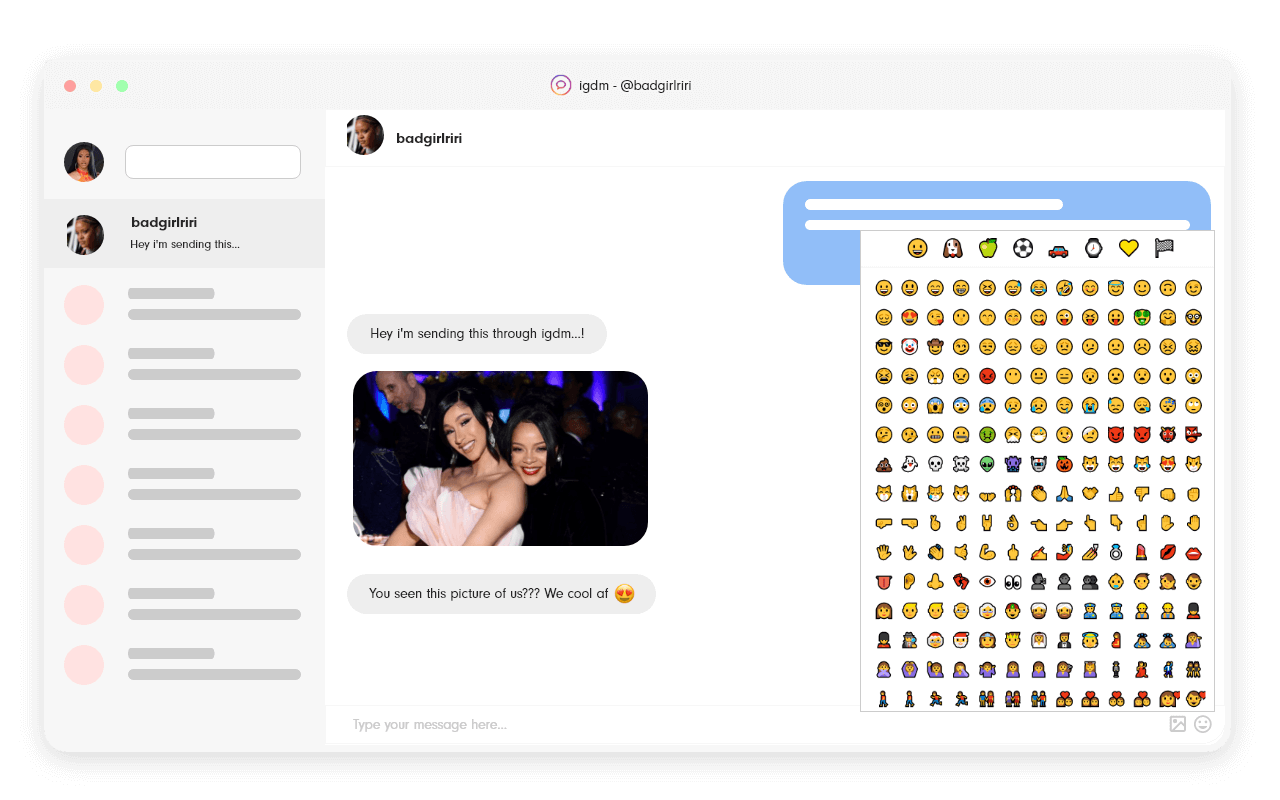Screen dimensions: 1280x800
Task: Insert the ghost emoji
Action: [x=910, y=464]
